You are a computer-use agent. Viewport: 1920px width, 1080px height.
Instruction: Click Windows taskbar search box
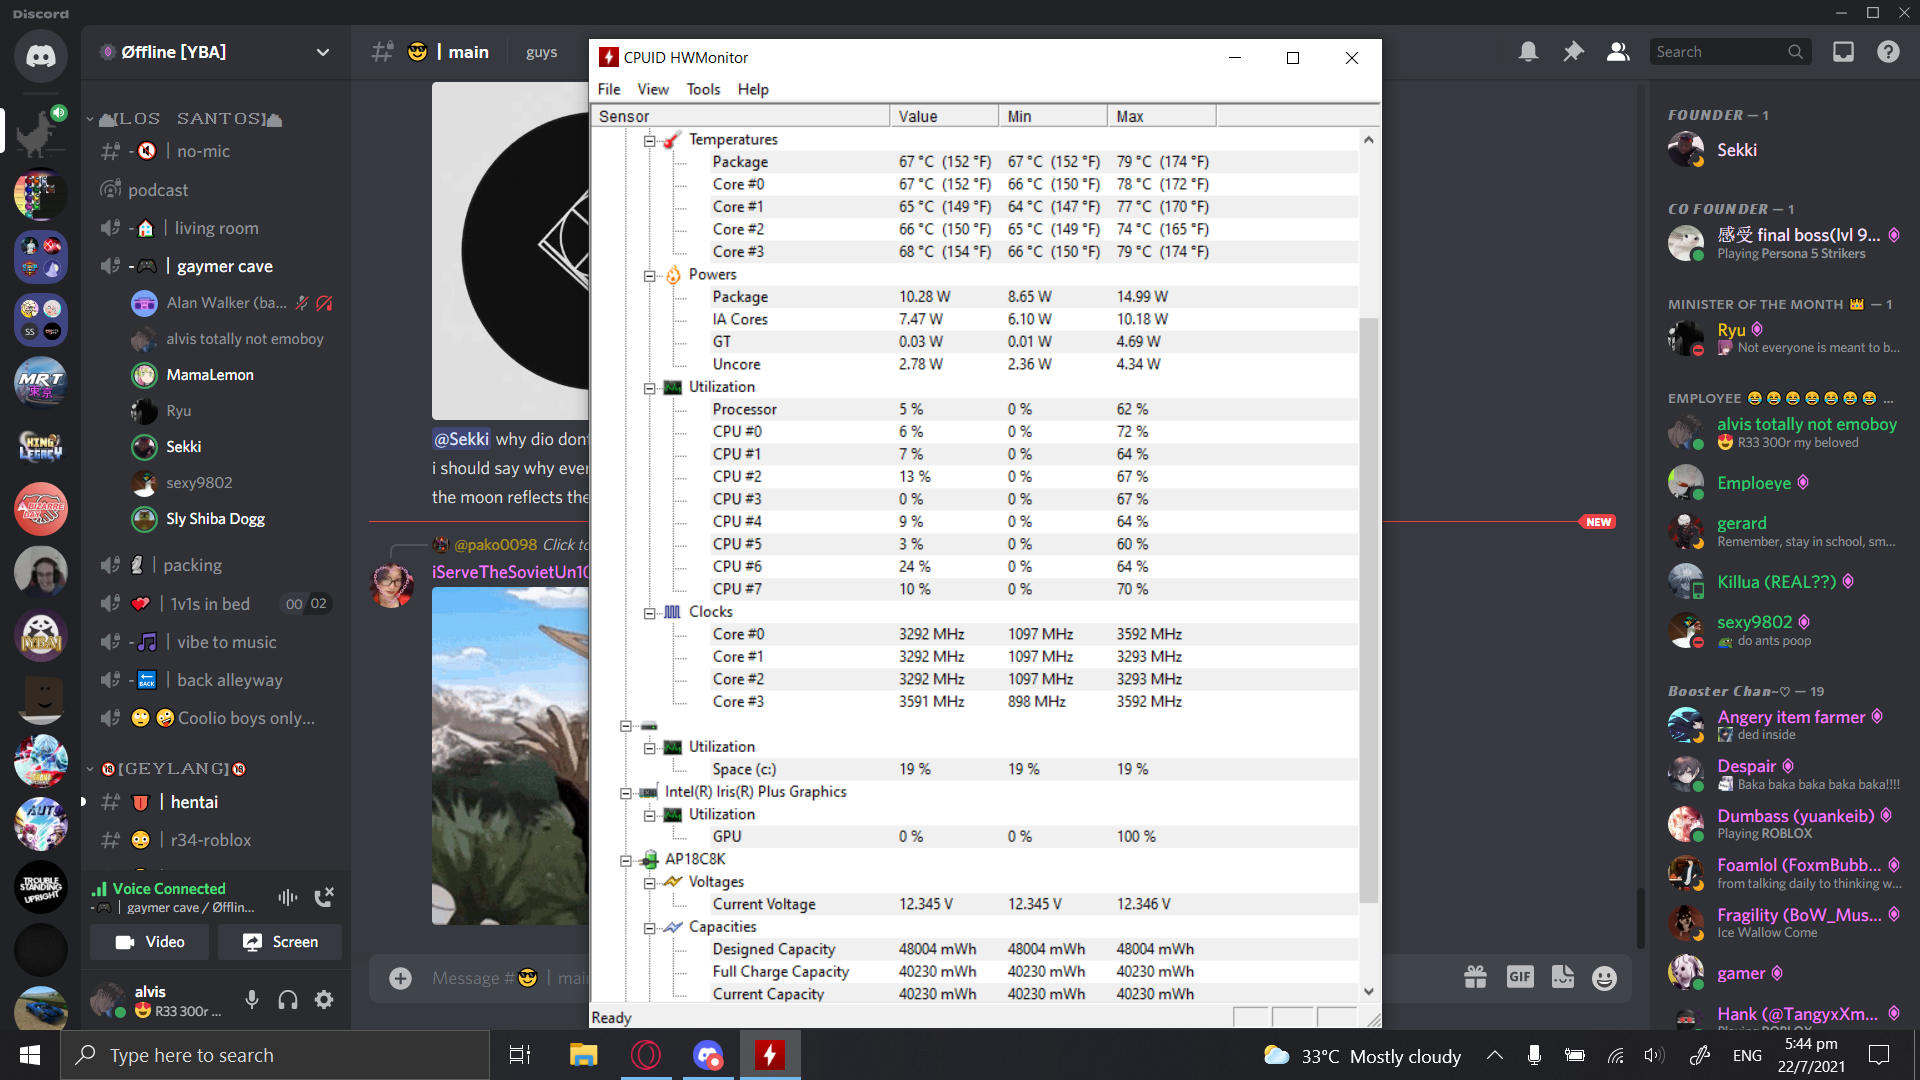click(x=275, y=1055)
